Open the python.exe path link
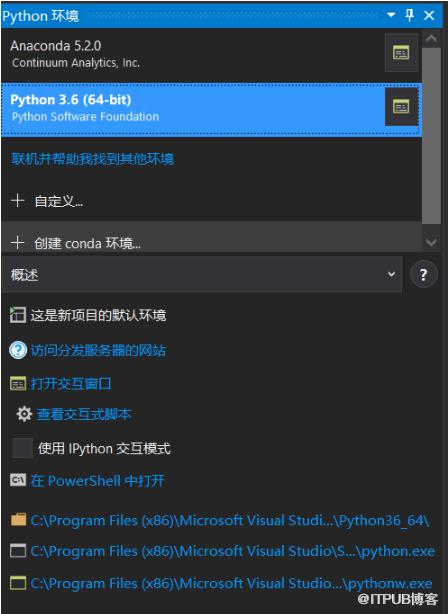This screenshot has width=448, height=614. [233, 551]
